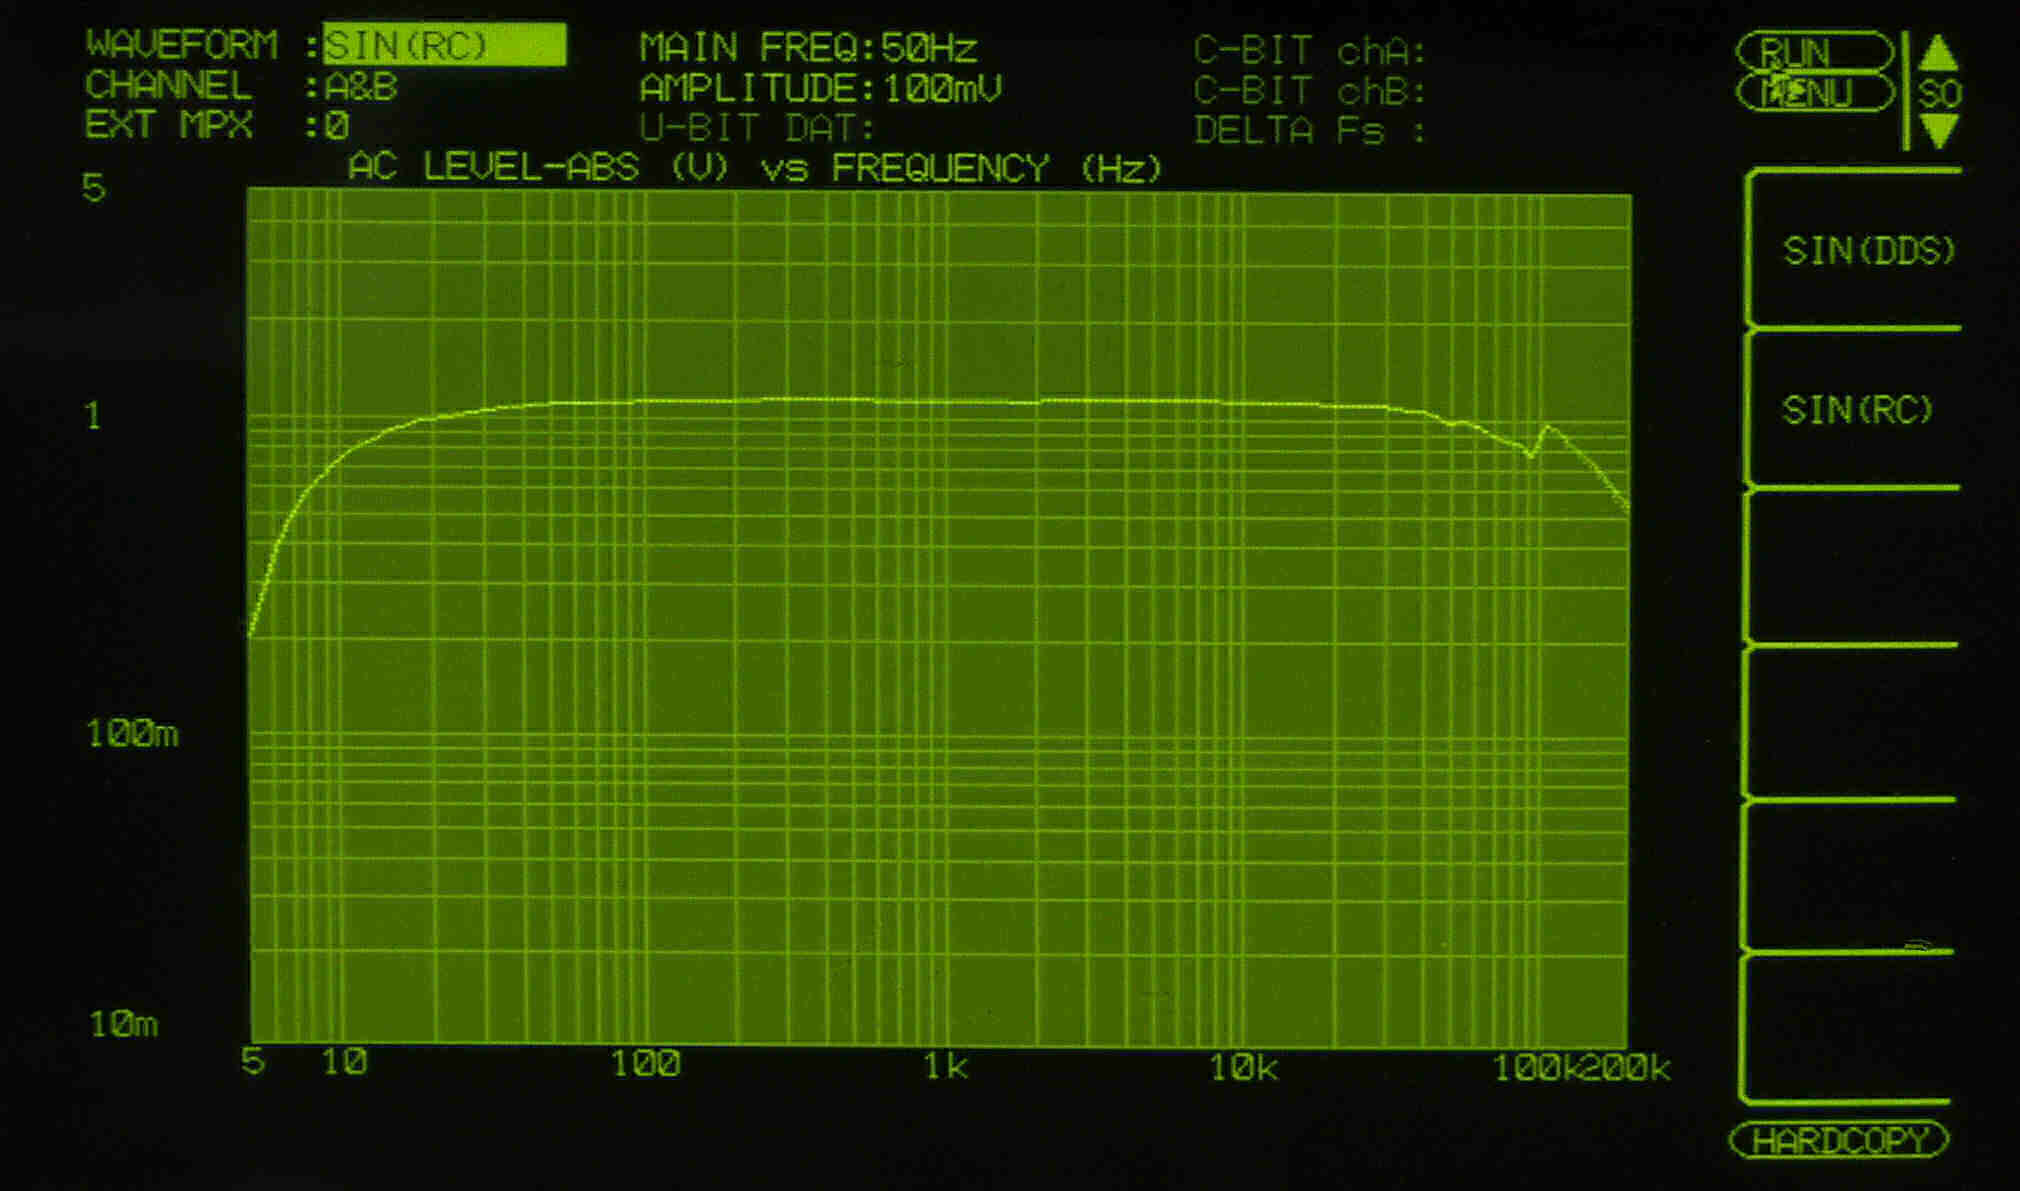Select the CHANNEL A&B setting
Image resolution: width=2020 pixels, height=1191 pixels.
361,87
